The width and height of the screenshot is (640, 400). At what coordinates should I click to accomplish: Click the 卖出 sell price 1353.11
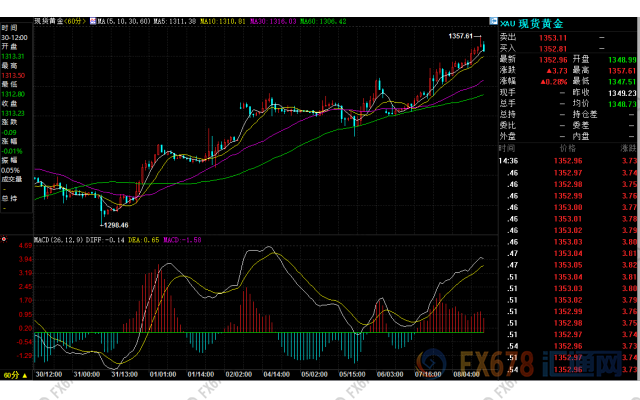click(551, 35)
